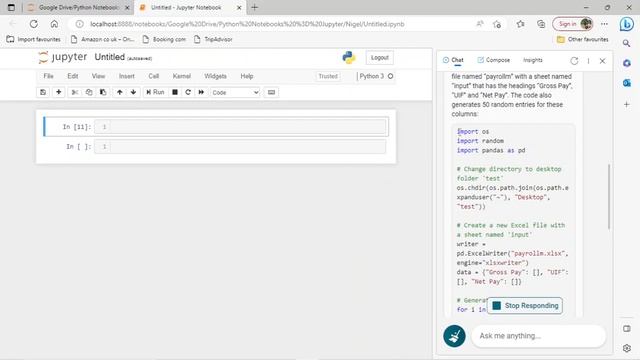The width and height of the screenshot is (640, 360).
Task: Open search in the Edge sidebar
Action: click(627, 43)
